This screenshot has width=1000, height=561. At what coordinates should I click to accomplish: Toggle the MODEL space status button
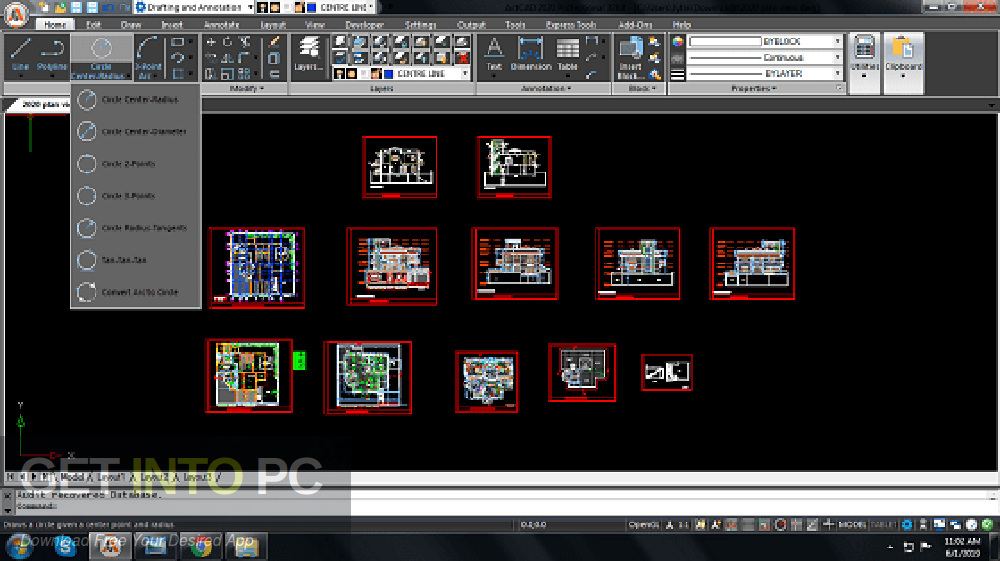(x=852, y=525)
